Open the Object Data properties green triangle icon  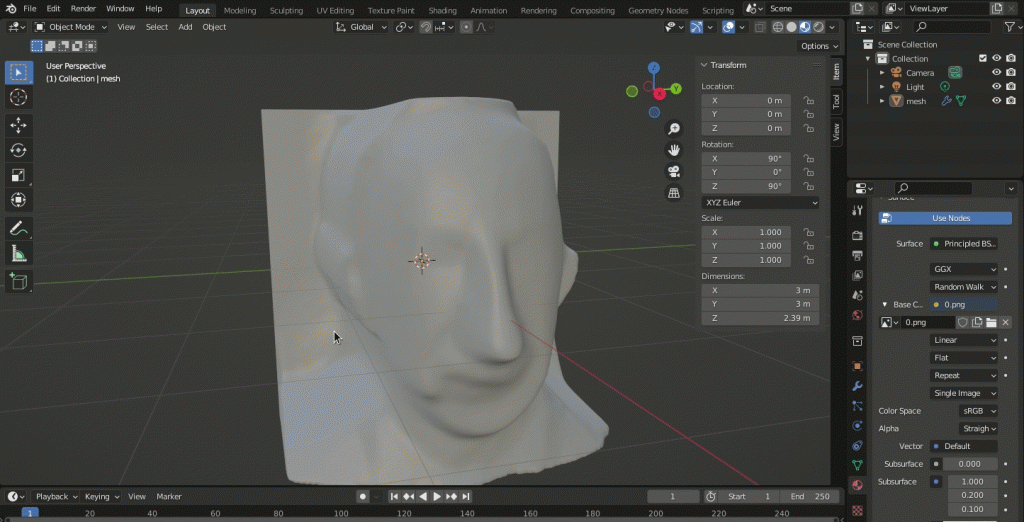point(857,465)
